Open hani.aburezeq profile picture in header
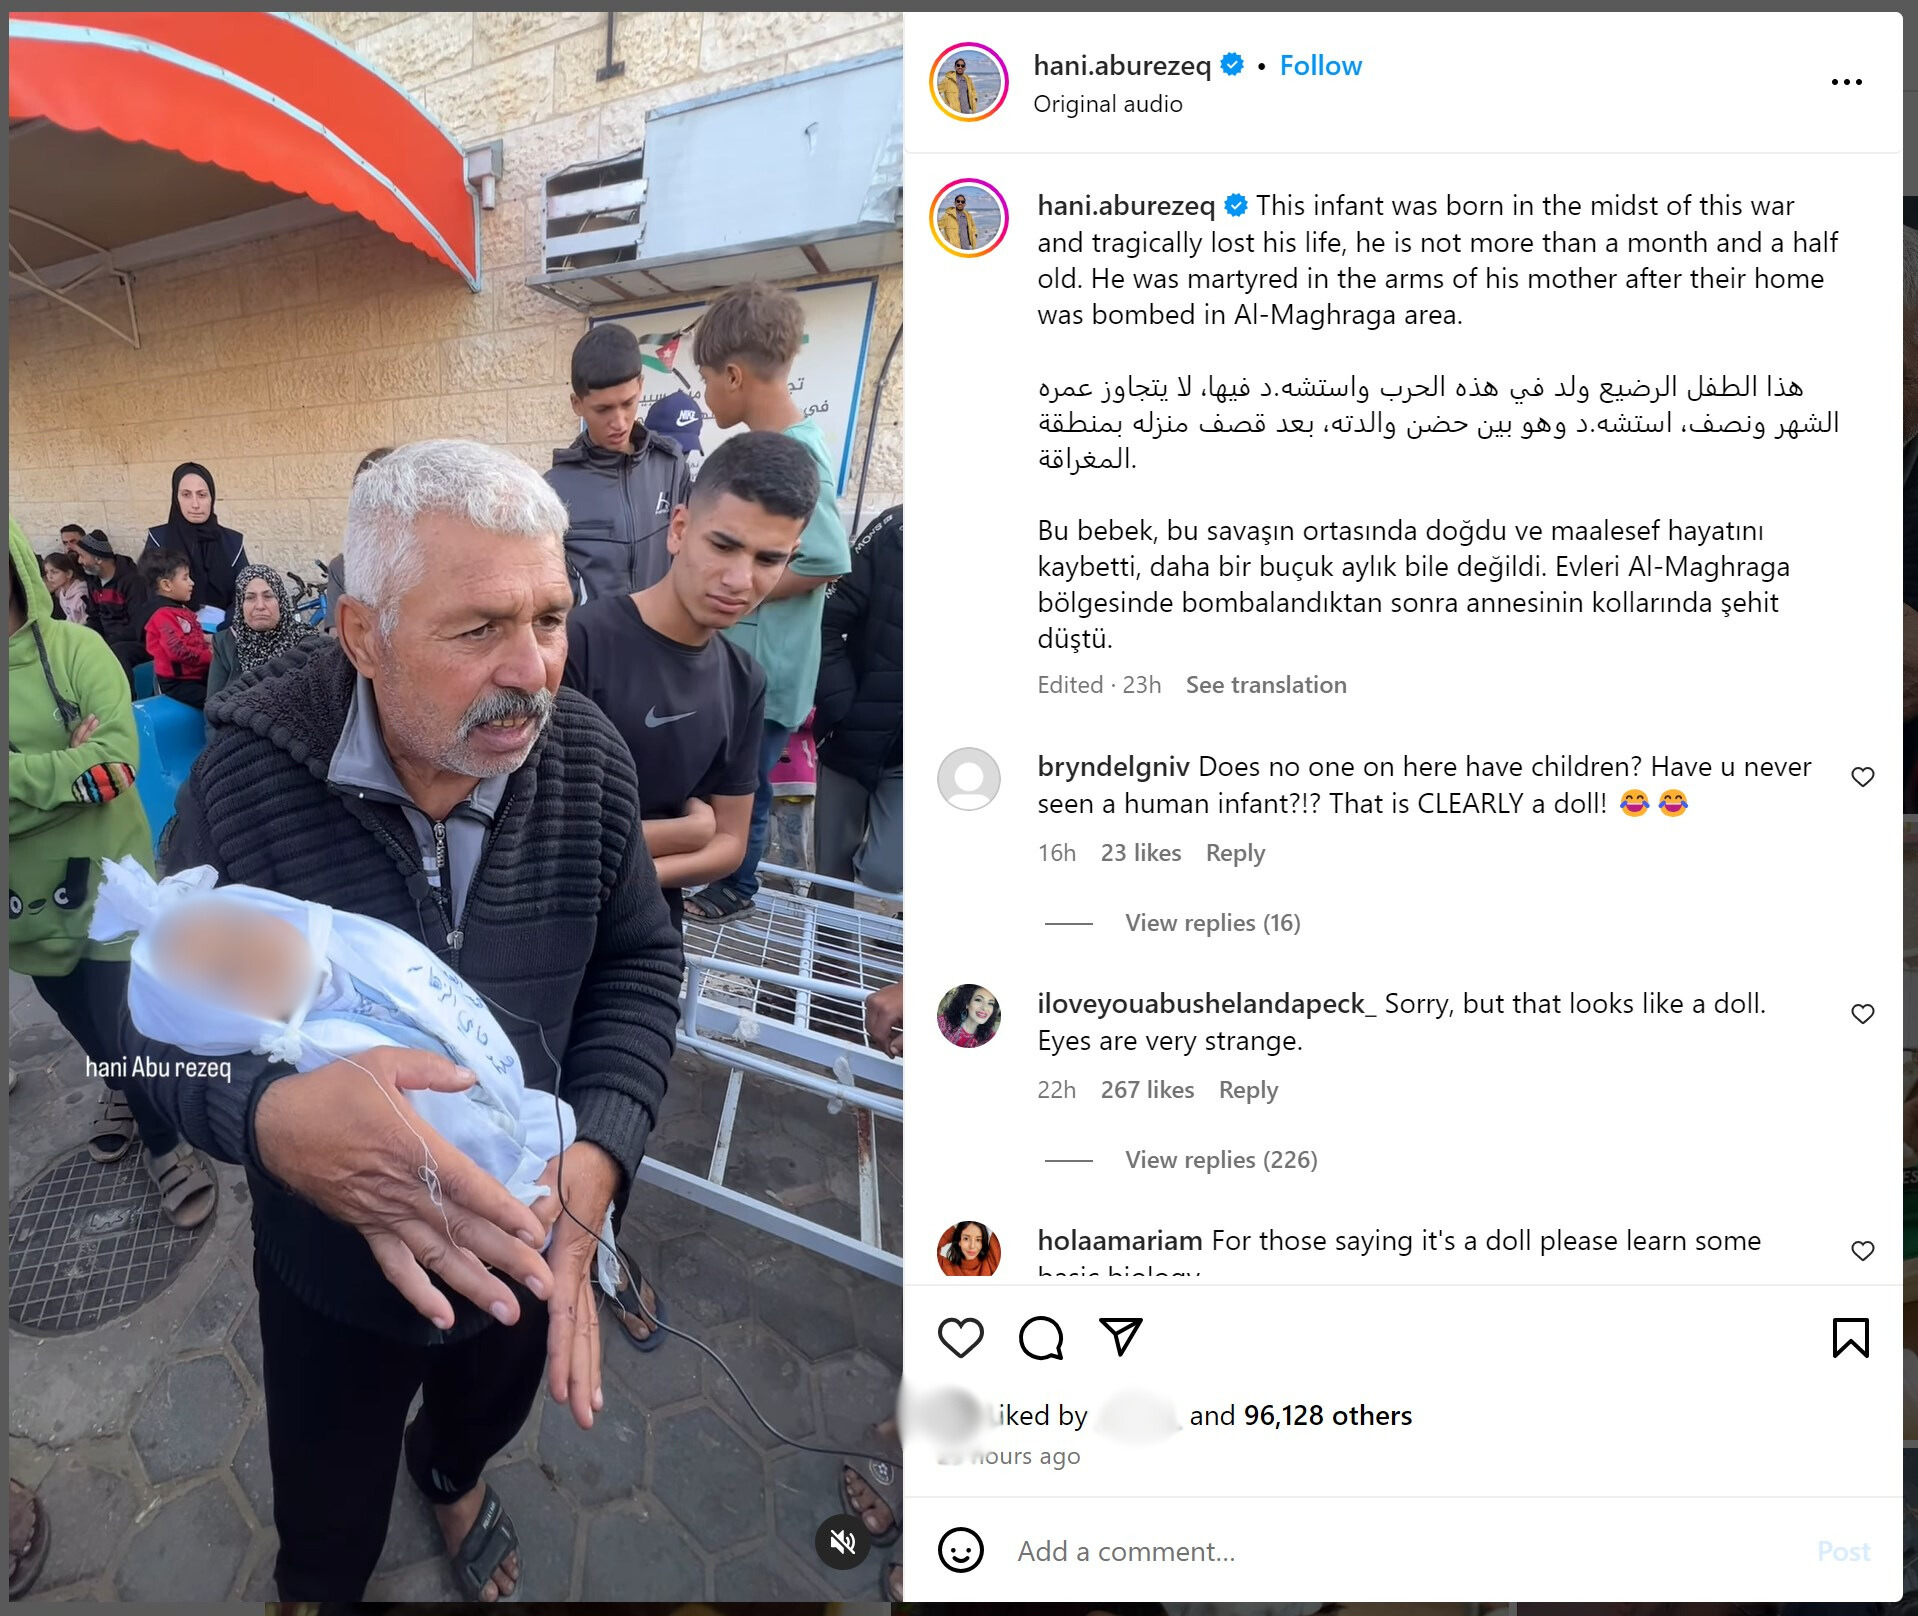1918x1616 pixels. click(x=968, y=82)
